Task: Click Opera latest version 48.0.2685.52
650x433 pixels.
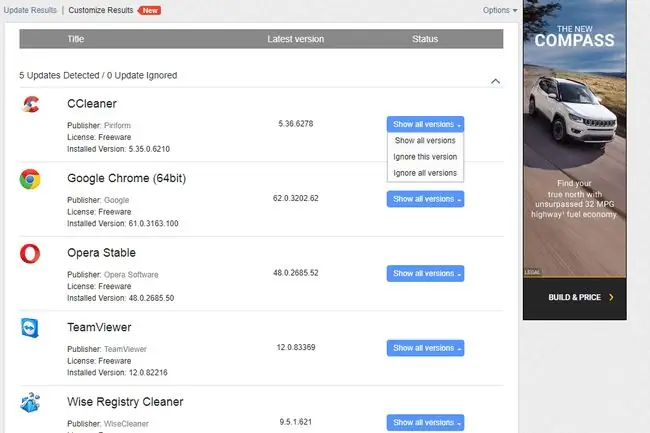Action: (296, 273)
